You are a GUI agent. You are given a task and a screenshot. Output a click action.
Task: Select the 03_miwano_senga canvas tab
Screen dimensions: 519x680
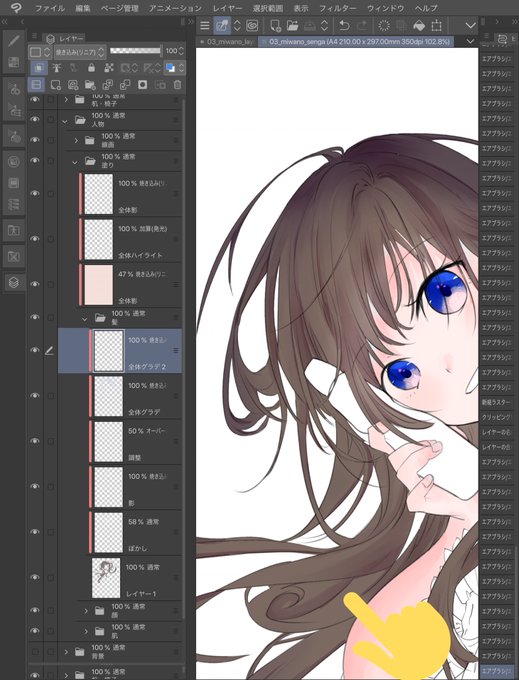pyautogui.click(x=356, y=42)
